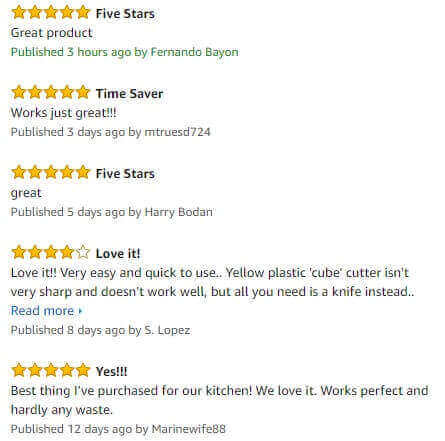Open the Yes!!! review title

112,371
